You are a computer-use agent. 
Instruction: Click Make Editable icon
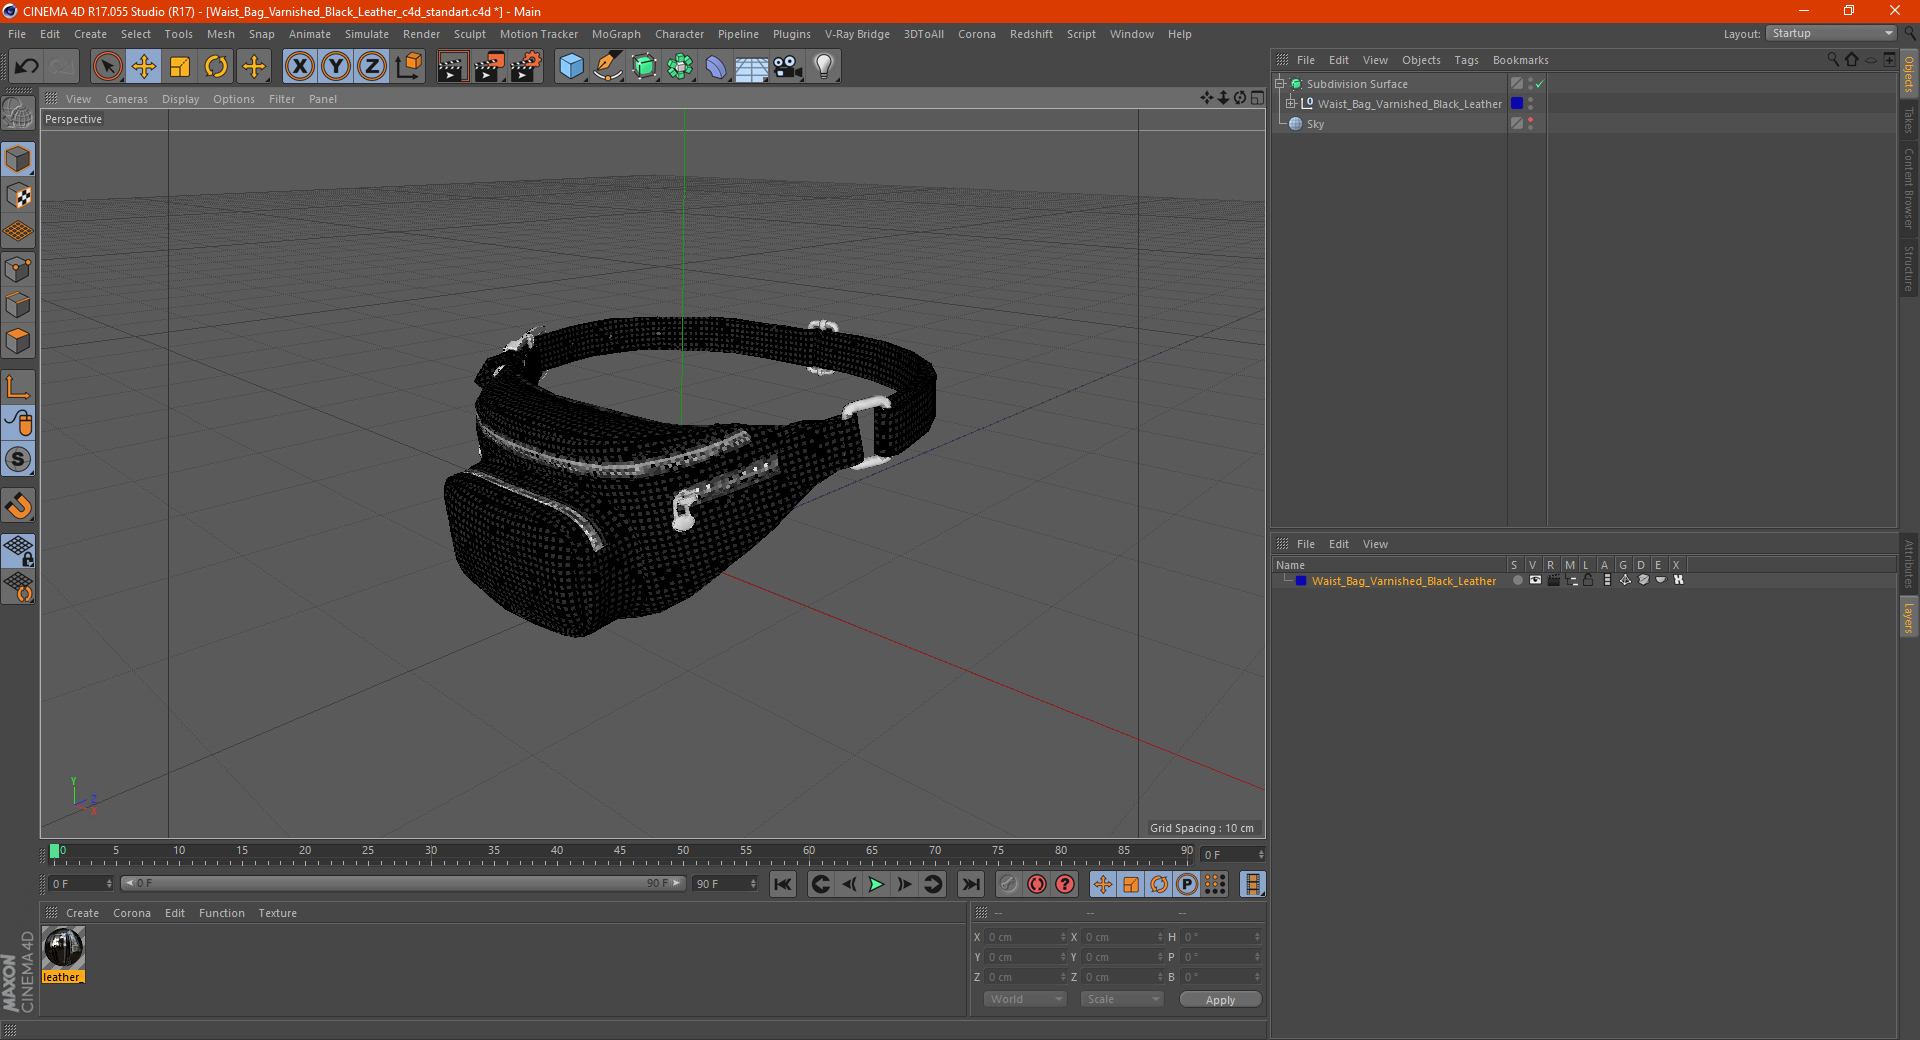click(x=18, y=114)
